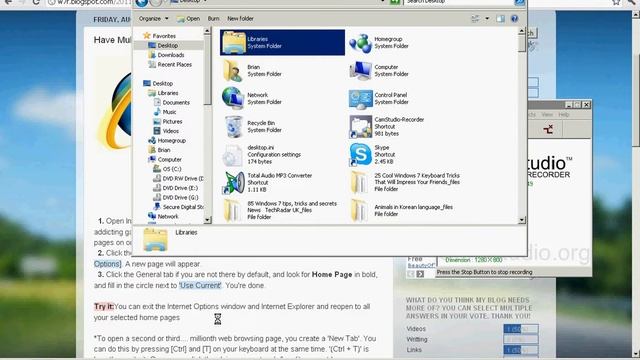
Task: Click the CamStudio ad next arrow button
Action: click(x=420, y=274)
